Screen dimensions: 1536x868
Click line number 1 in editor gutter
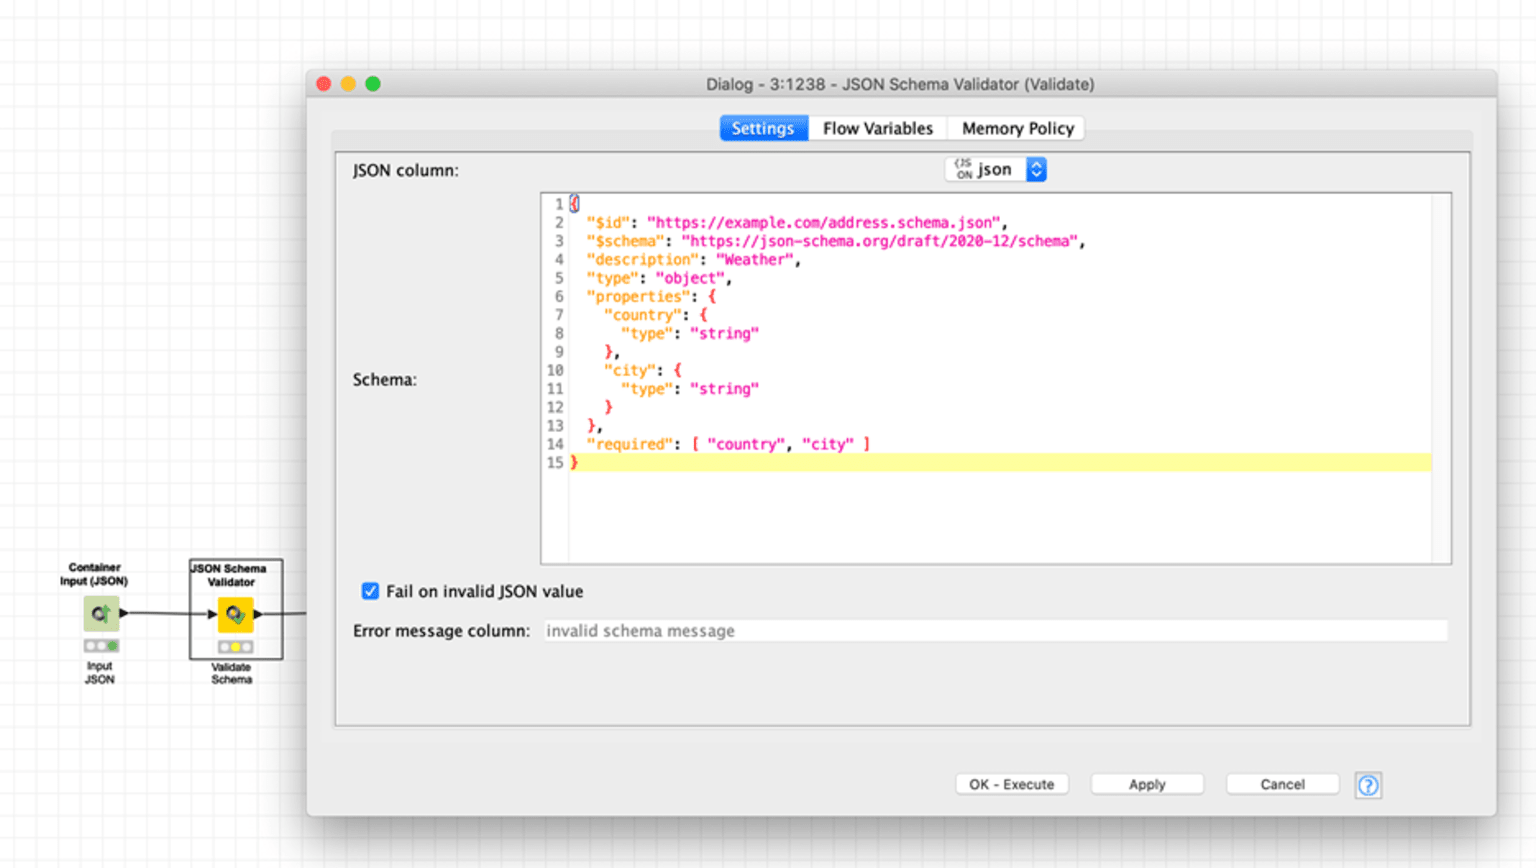click(559, 204)
